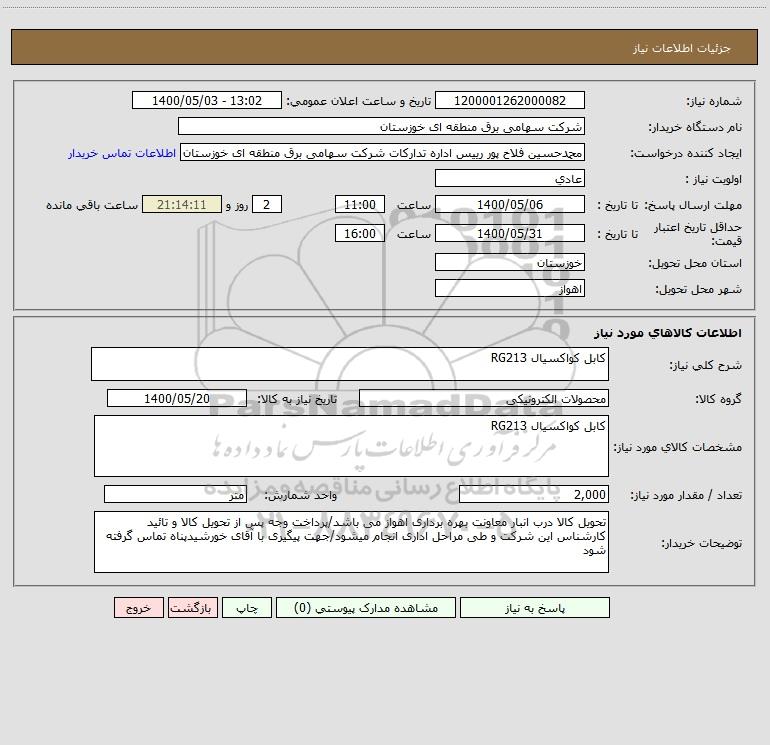Click the label مشخصات کالای مورد نیاز
Viewport: 770px width, 745px height.
coord(678,447)
